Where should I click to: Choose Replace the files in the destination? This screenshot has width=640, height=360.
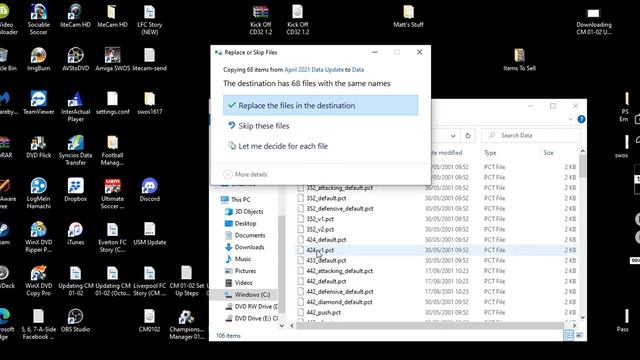pyautogui.click(x=320, y=105)
